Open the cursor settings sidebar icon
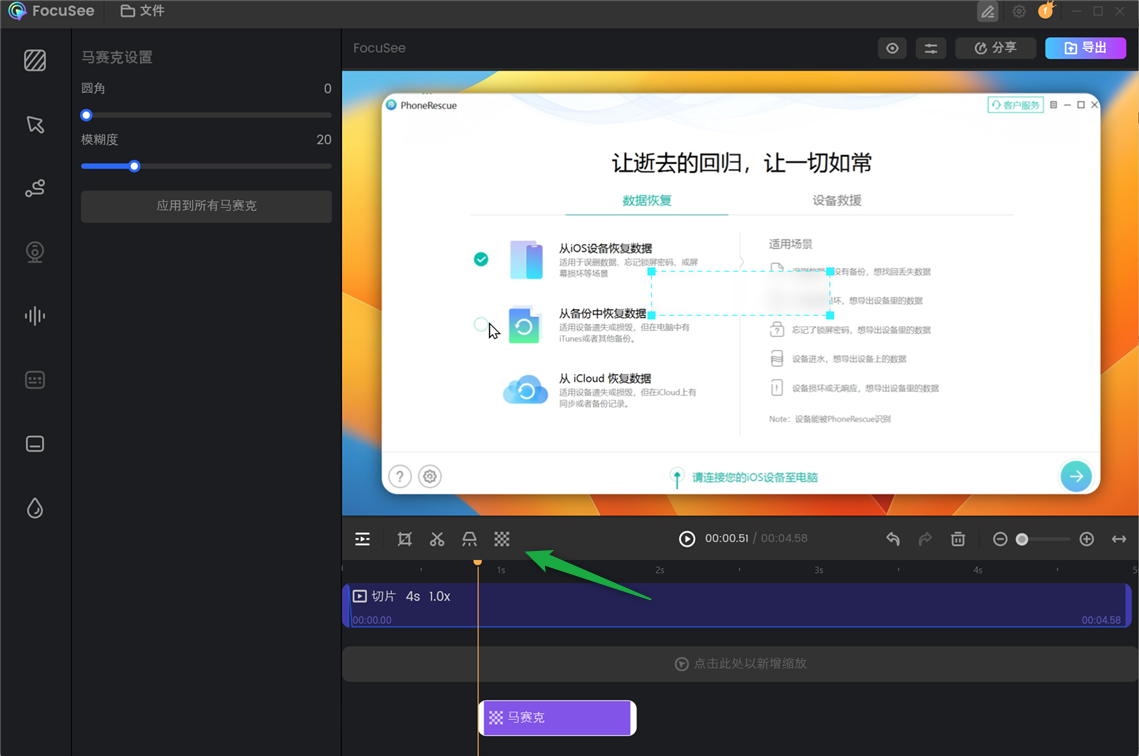Screen dimensions: 1139x756 click(35, 124)
